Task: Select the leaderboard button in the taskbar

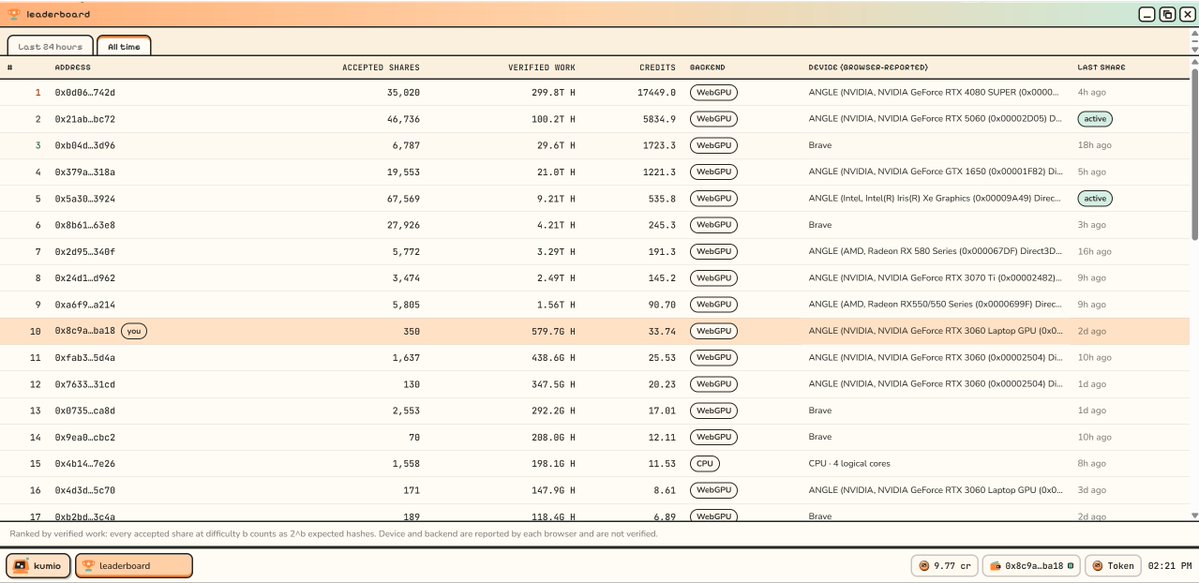Action: [x=134, y=566]
